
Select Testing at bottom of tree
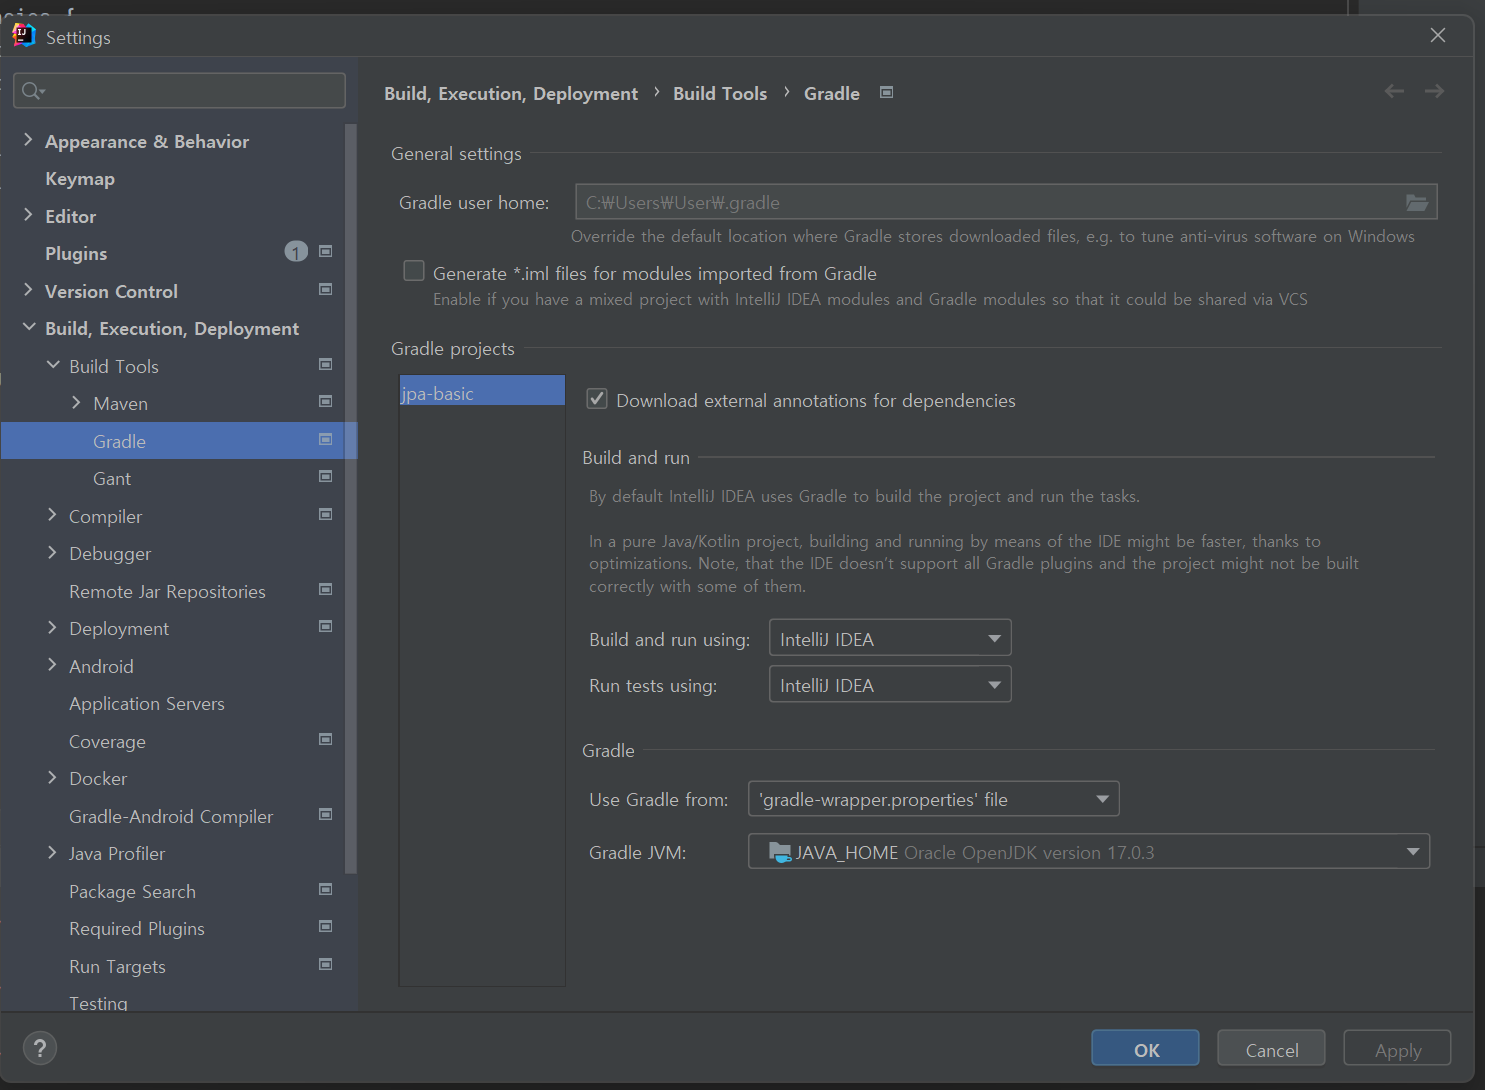[98, 1003]
